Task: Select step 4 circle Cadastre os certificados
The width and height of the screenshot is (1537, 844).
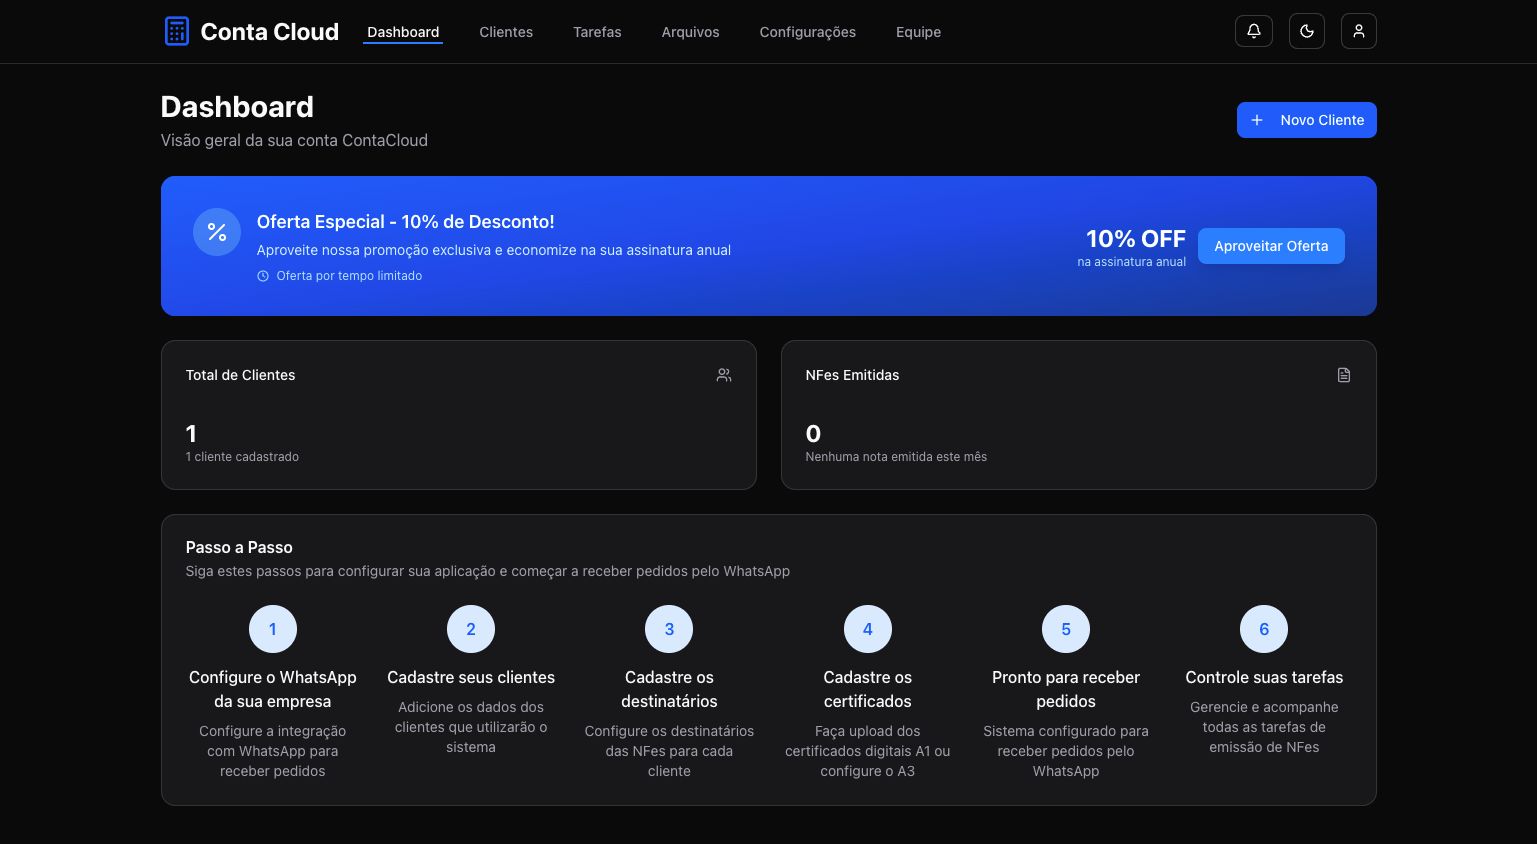Action: coord(867,629)
